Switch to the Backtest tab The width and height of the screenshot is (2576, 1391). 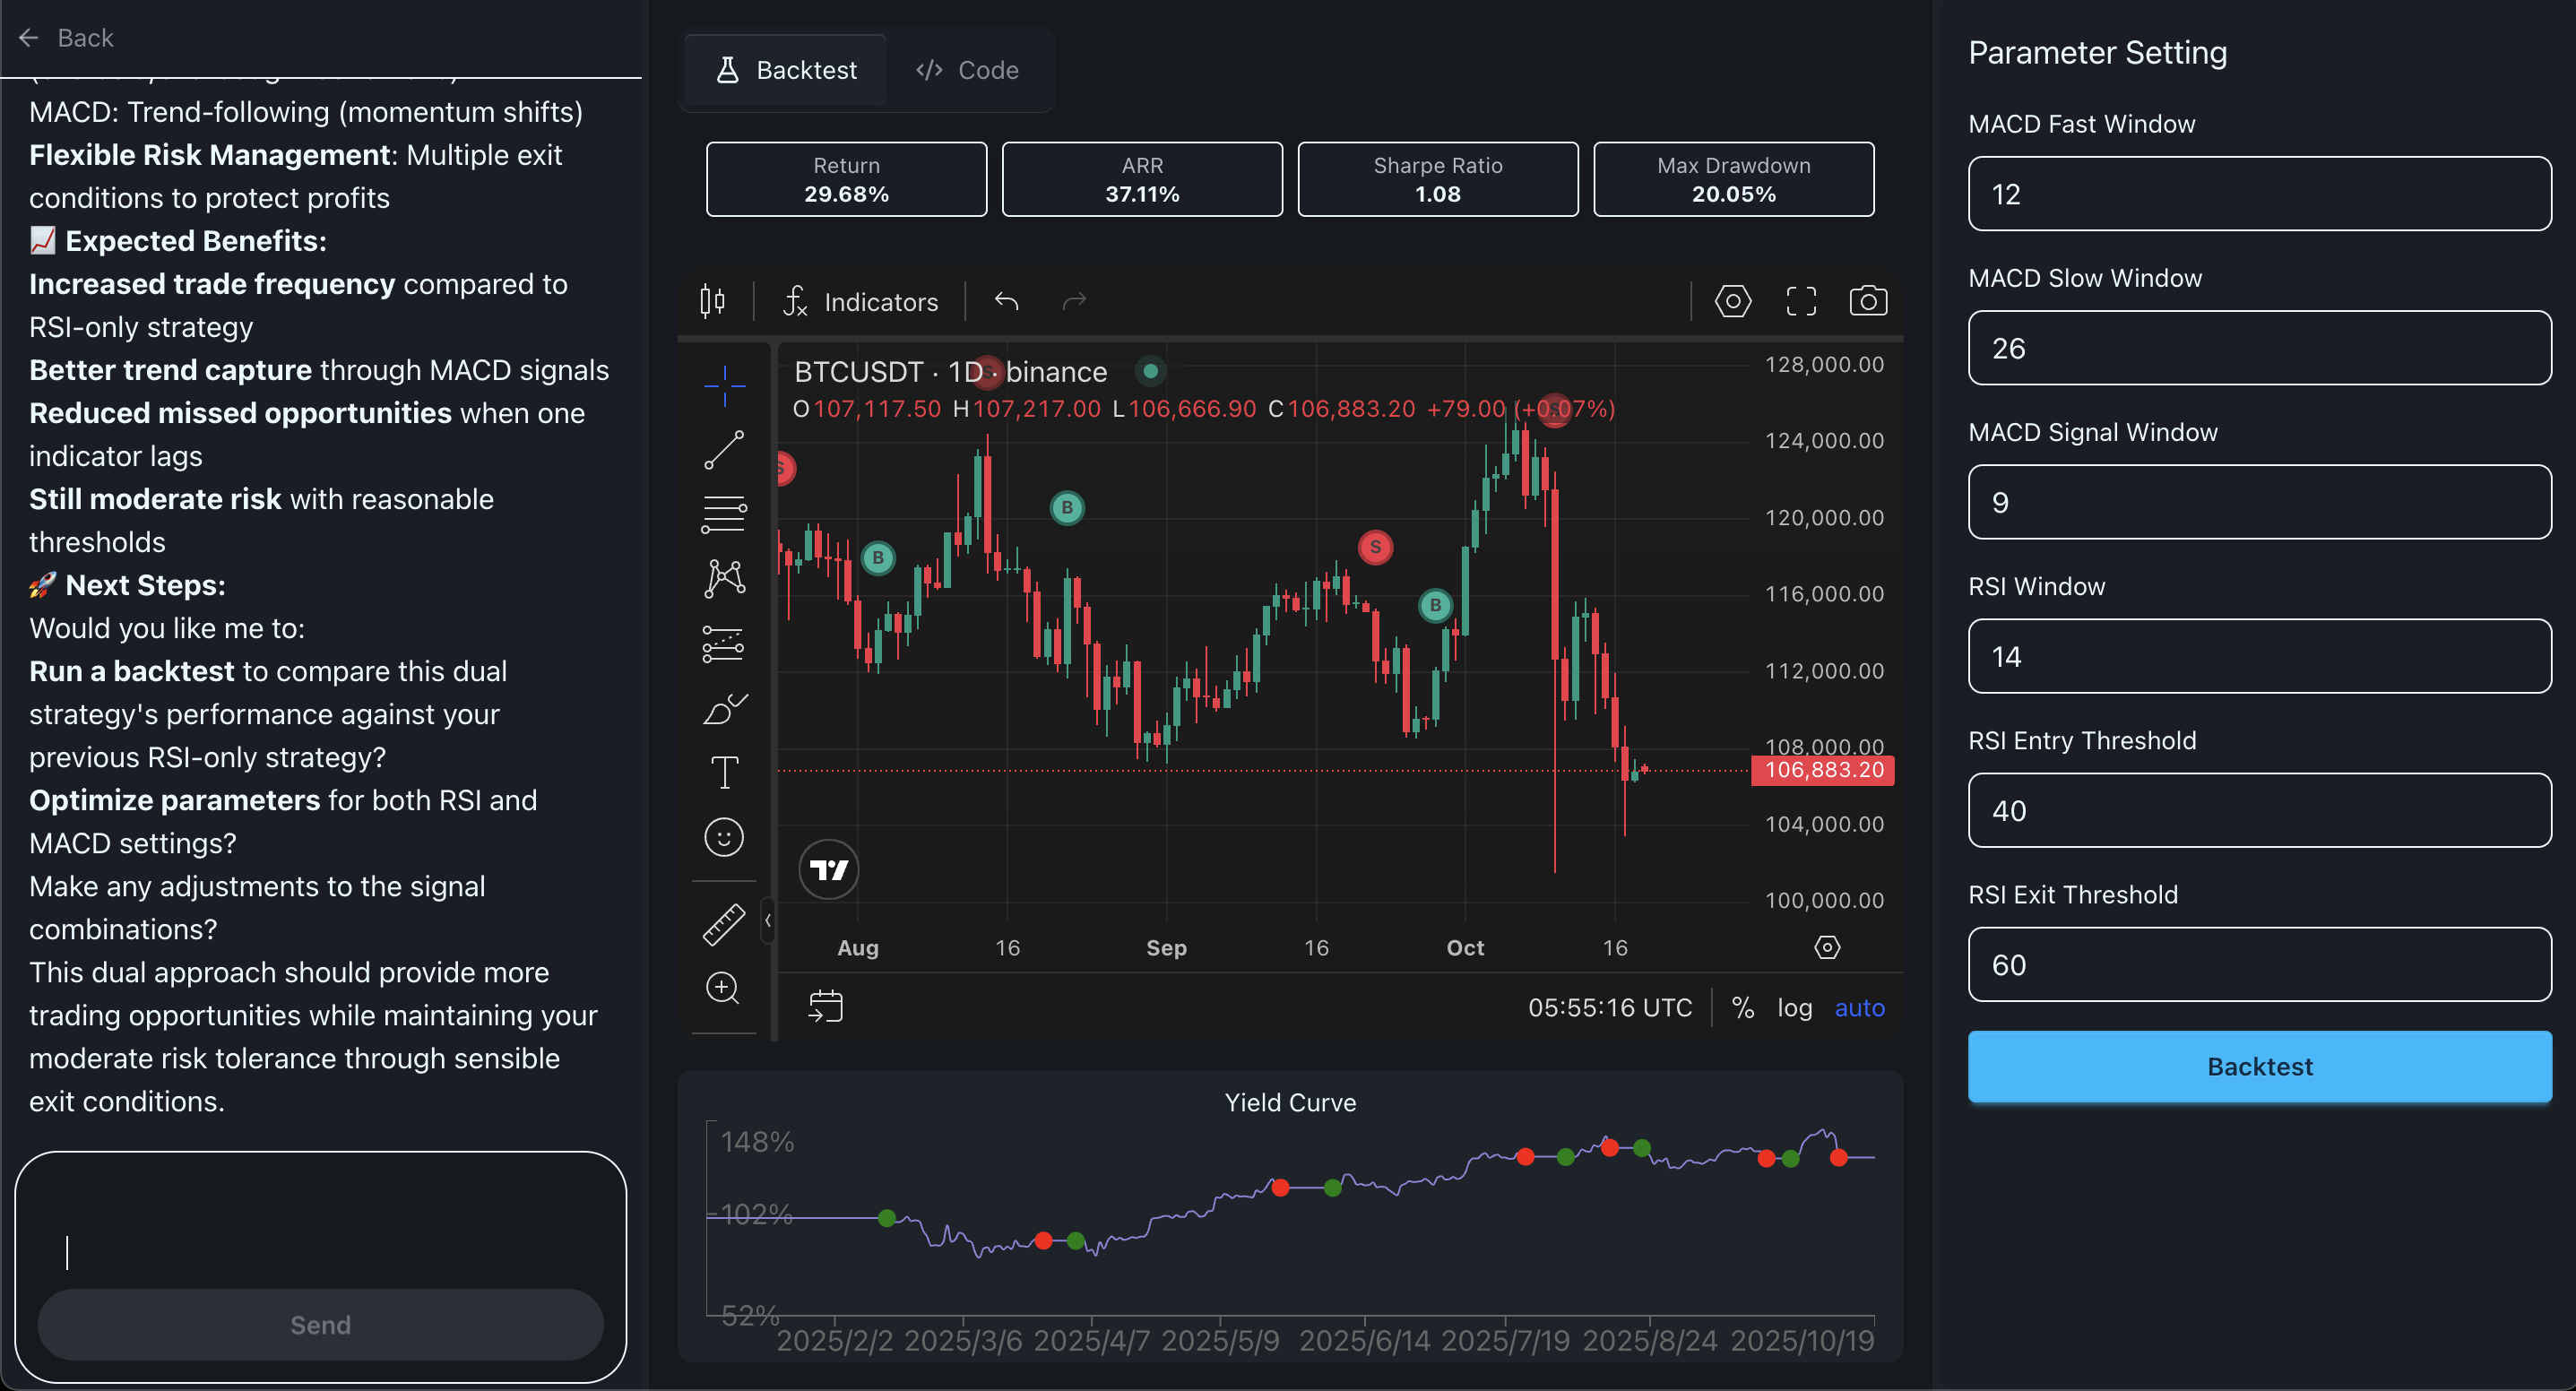pos(784,69)
